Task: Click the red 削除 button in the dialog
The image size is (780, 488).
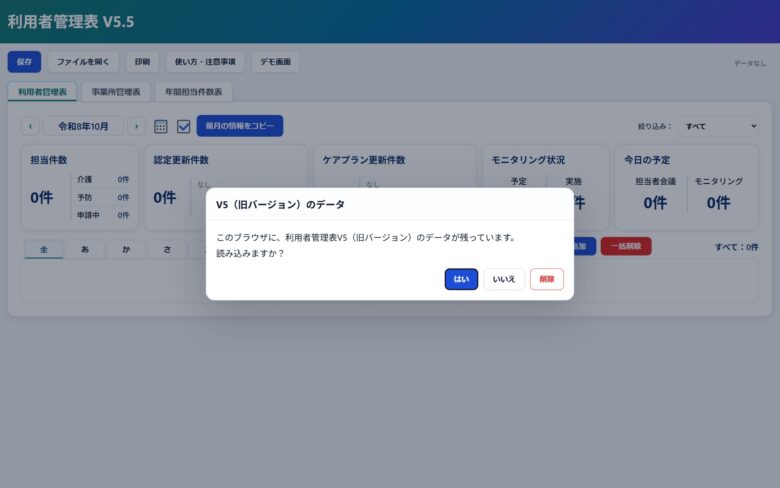Action: click(x=547, y=279)
